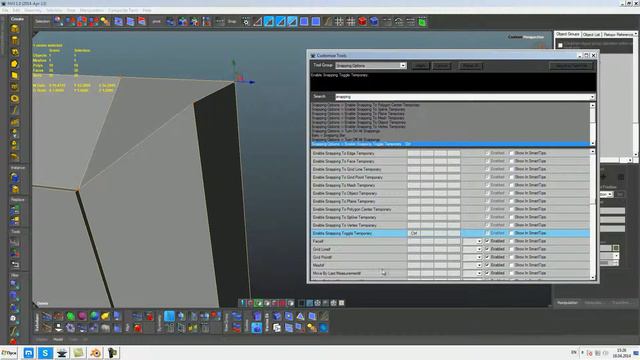
Task: Click the green cube icon in top toolbar
Action: (422, 22)
